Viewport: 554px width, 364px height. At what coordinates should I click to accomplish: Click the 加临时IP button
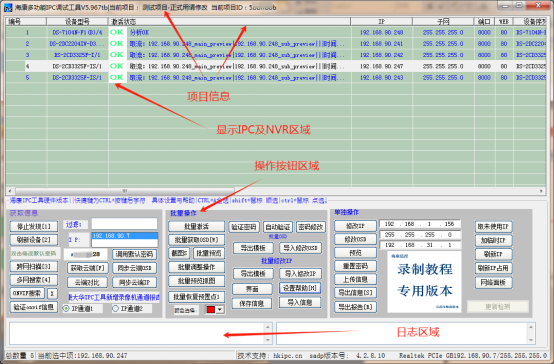(x=493, y=241)
